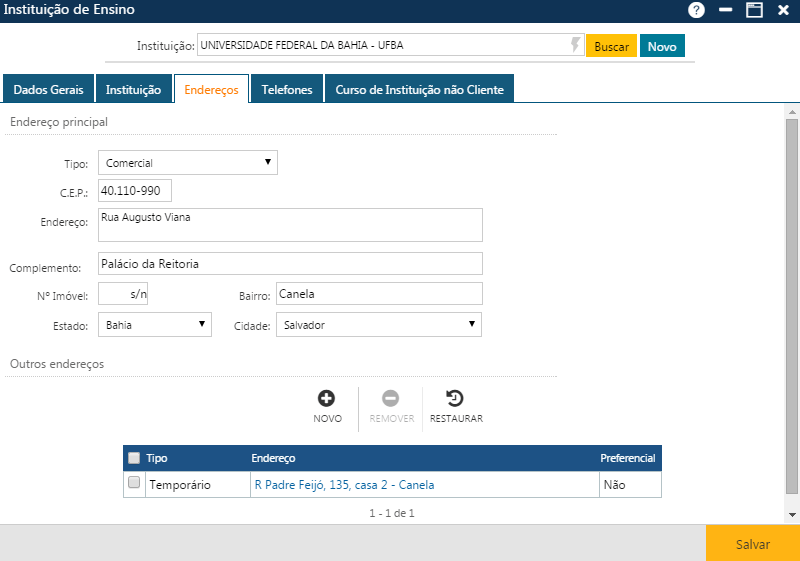Select the Curso de Instituição não Cliente tab
This screenshot has height=561, width=800.
pos(419,89)
